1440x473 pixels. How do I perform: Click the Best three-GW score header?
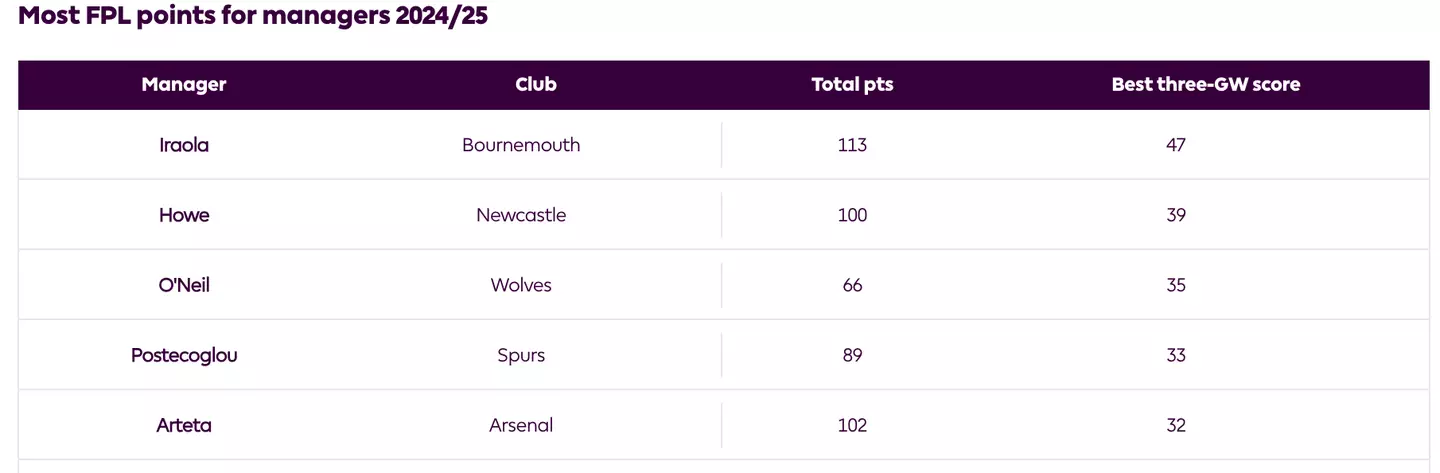click(1205, 85)
